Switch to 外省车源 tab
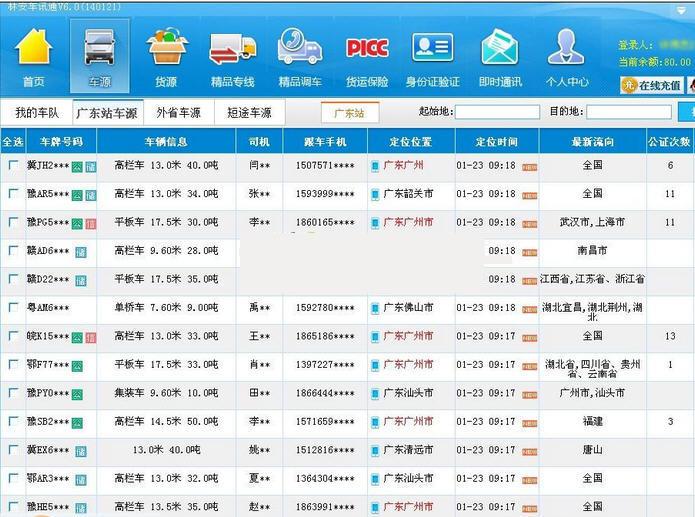Screen dimensions: 695x517 click(x=179, y=112)
